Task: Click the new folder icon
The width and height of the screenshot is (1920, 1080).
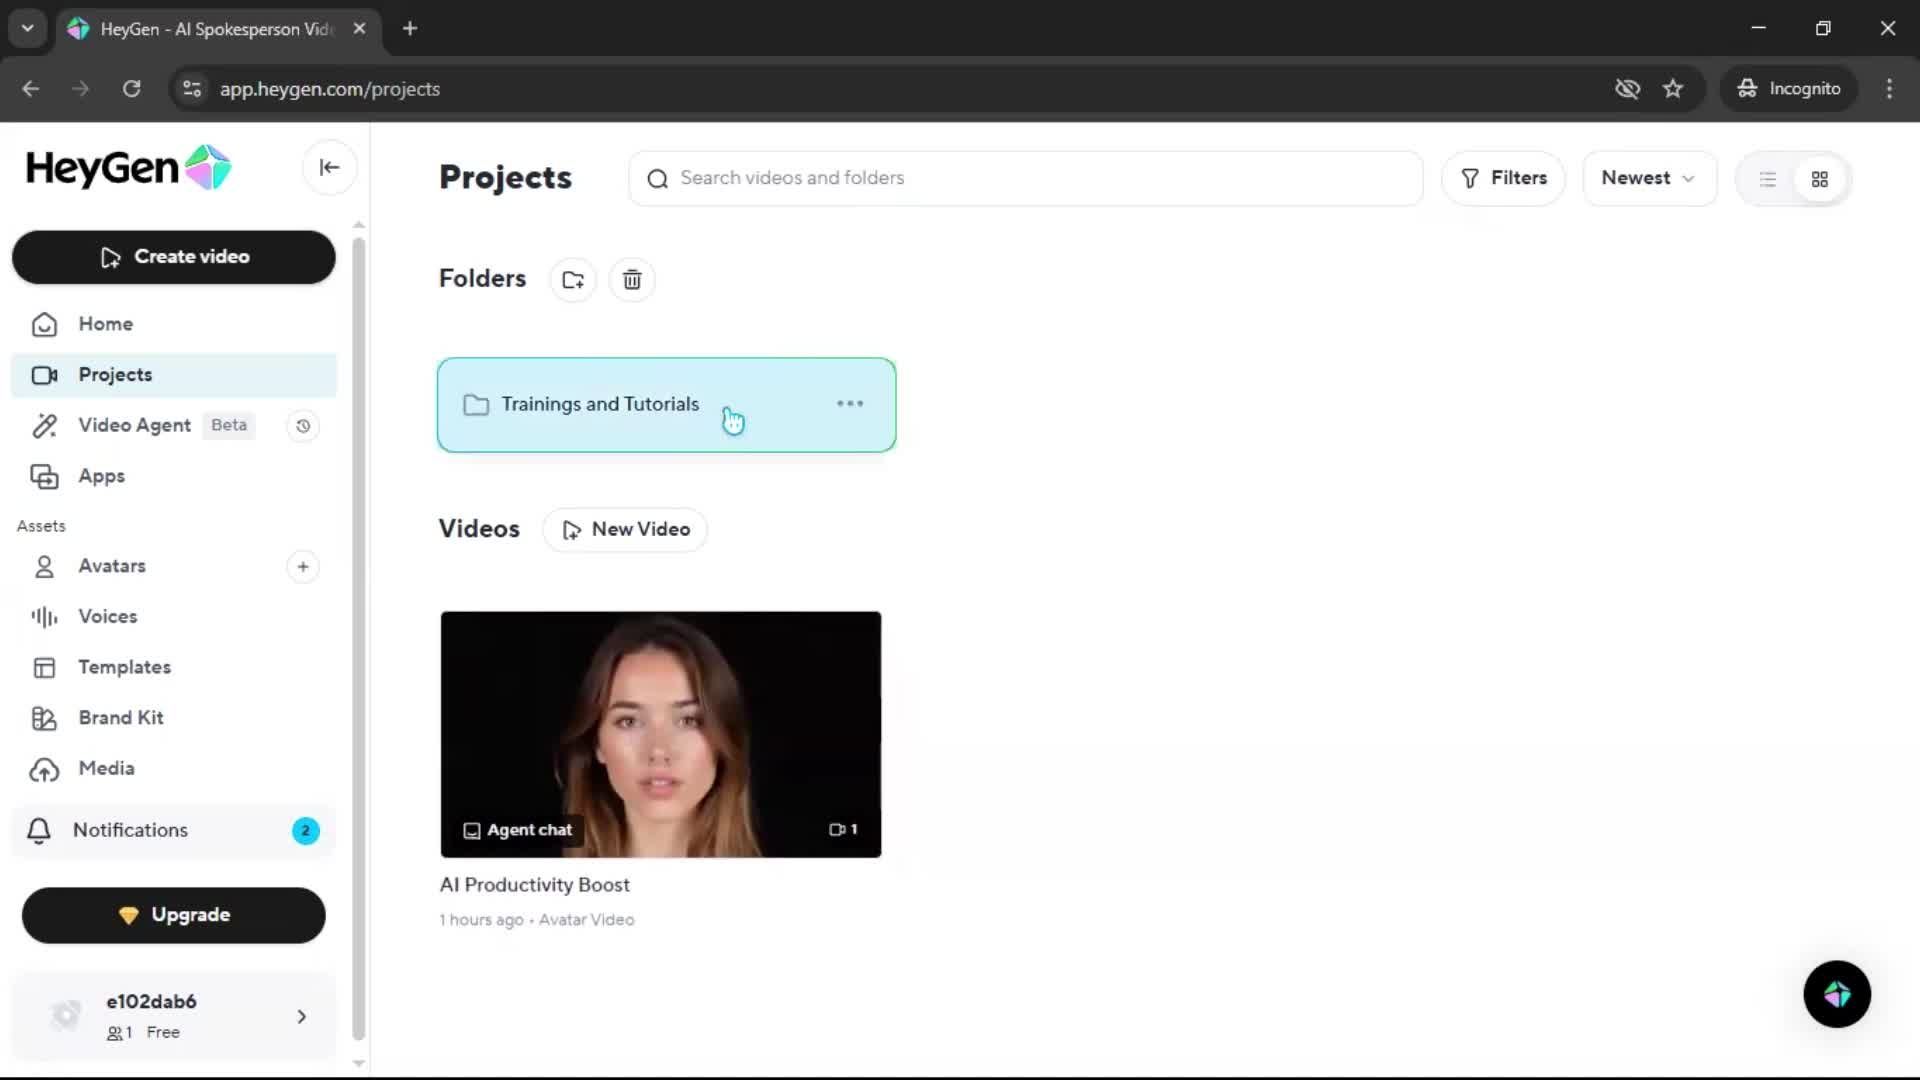Action: pyautogui.click(x=573, y=280)
